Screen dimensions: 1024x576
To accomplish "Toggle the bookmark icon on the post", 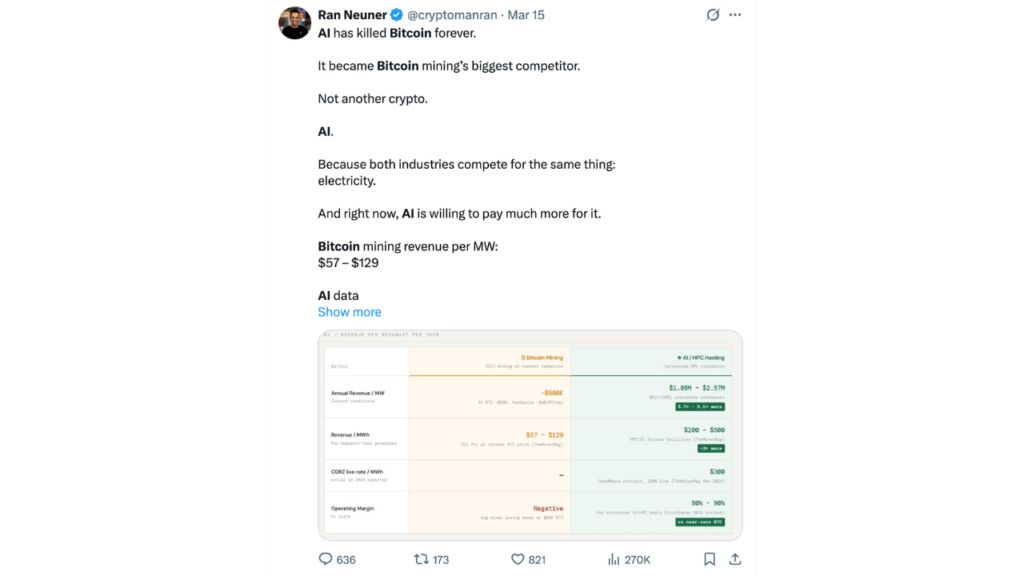I will [x=709, y=559].
